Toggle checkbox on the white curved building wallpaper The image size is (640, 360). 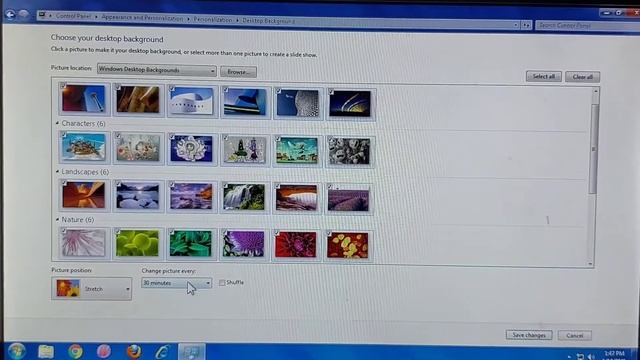(x=172, y=88)
